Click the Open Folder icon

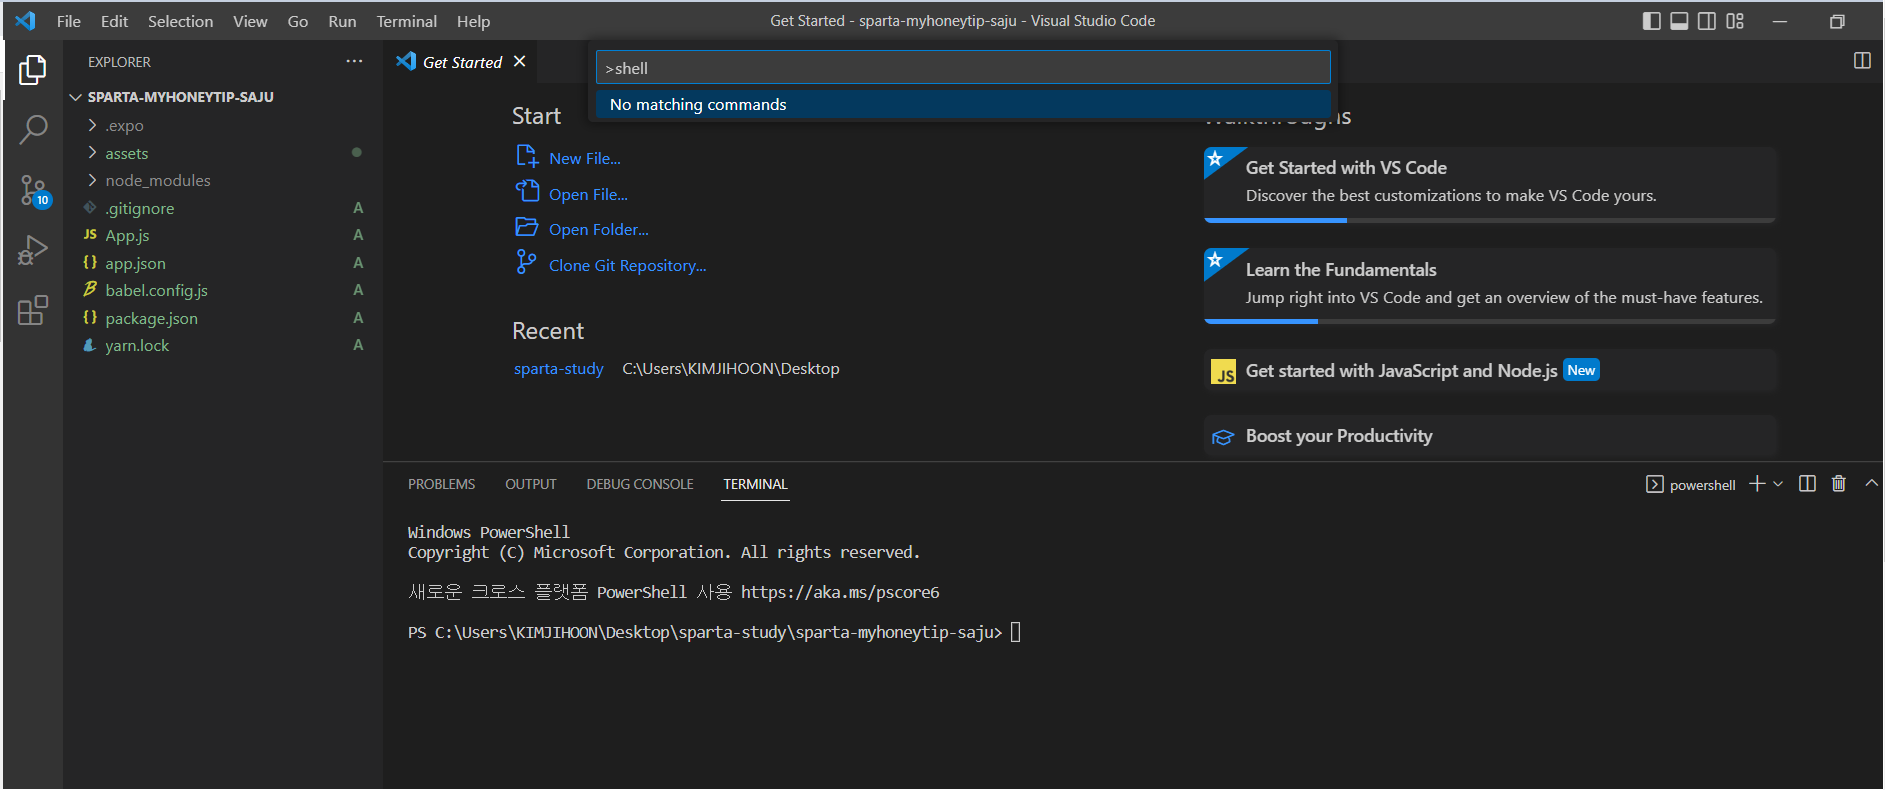527,227
